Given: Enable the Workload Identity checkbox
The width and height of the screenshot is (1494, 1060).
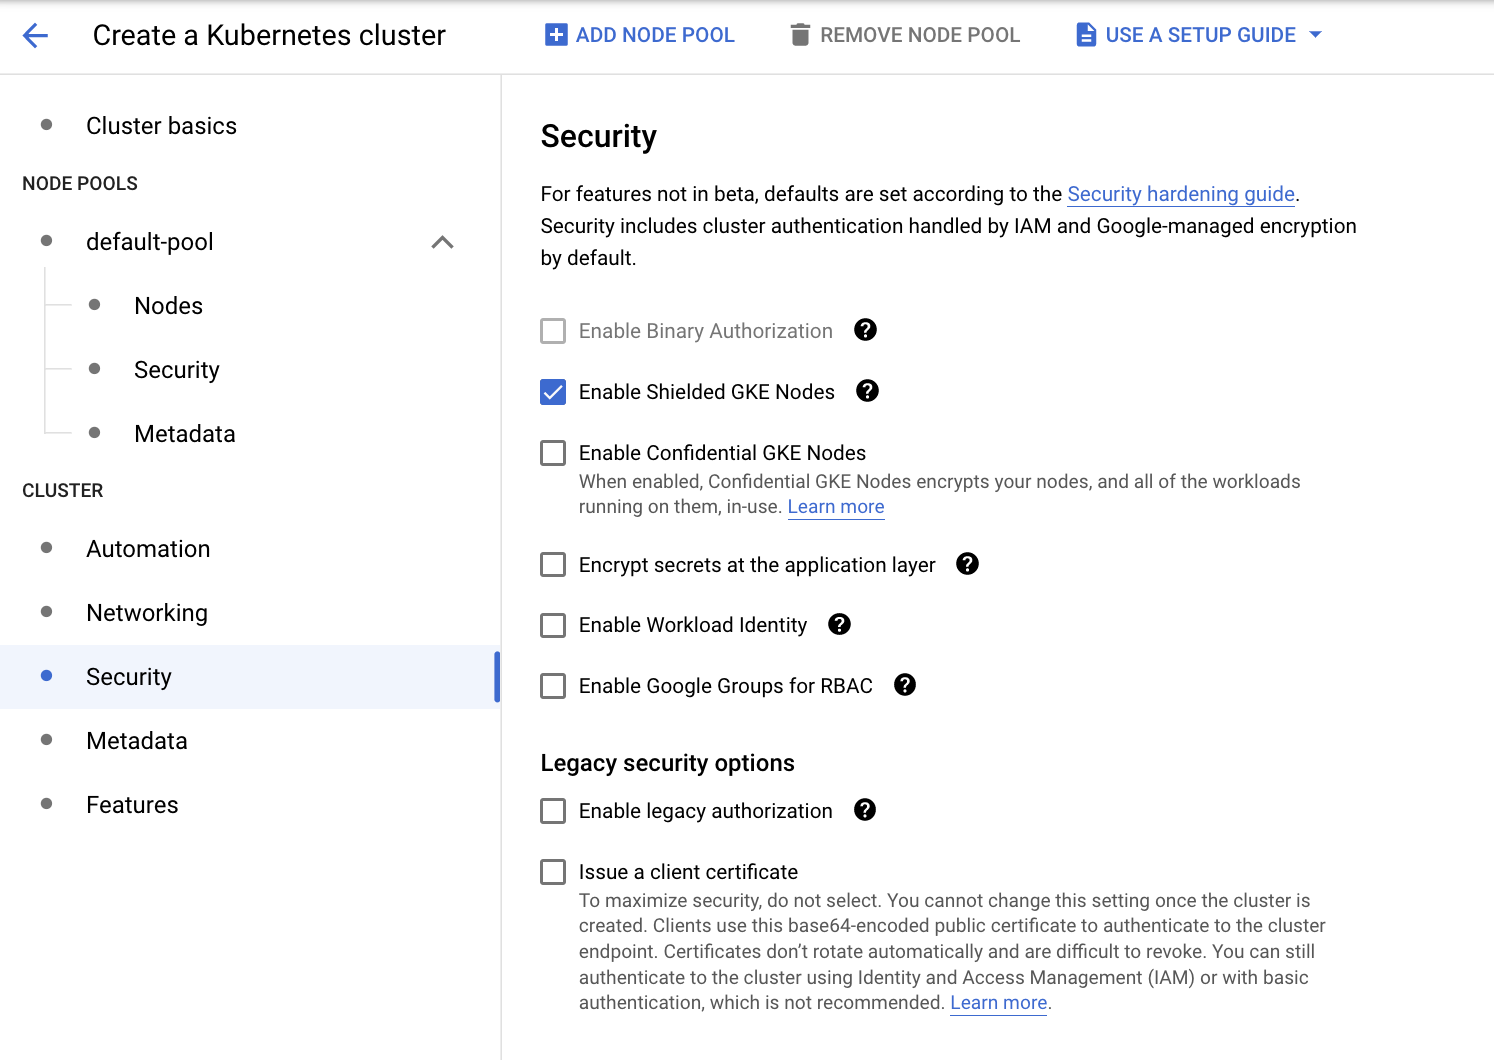Looking at the screenshot, I should [553, 625].
